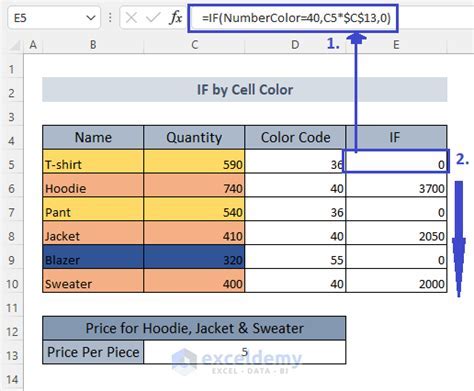
Task: Click the 'IF by Cell Color' title cell
Action: coord(245,90)
